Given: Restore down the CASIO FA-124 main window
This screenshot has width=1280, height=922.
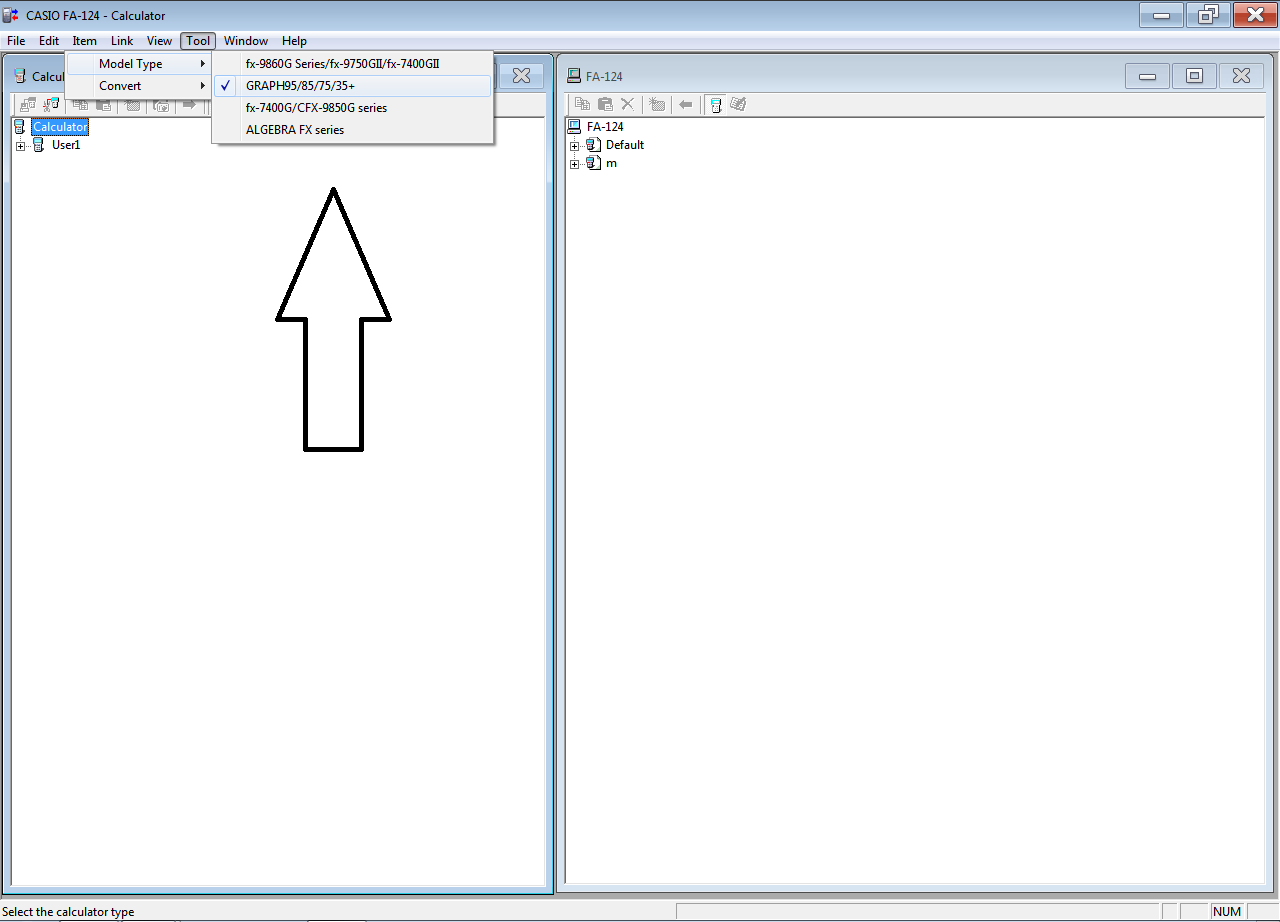Looking at the screenshot, I should click(1208, 15).
